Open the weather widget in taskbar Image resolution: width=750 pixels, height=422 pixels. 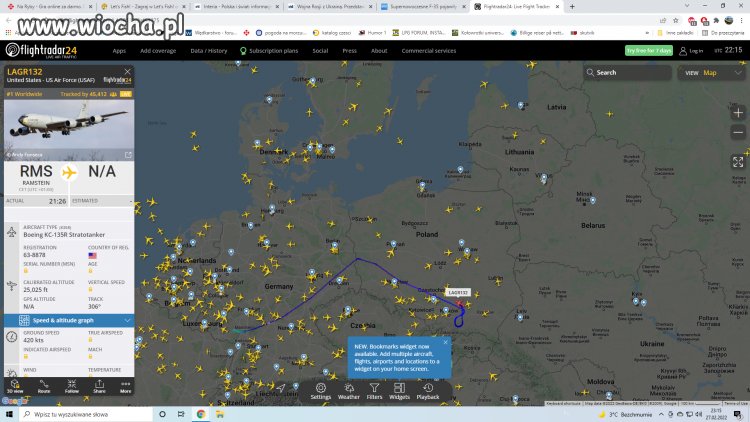pos(625,414)
